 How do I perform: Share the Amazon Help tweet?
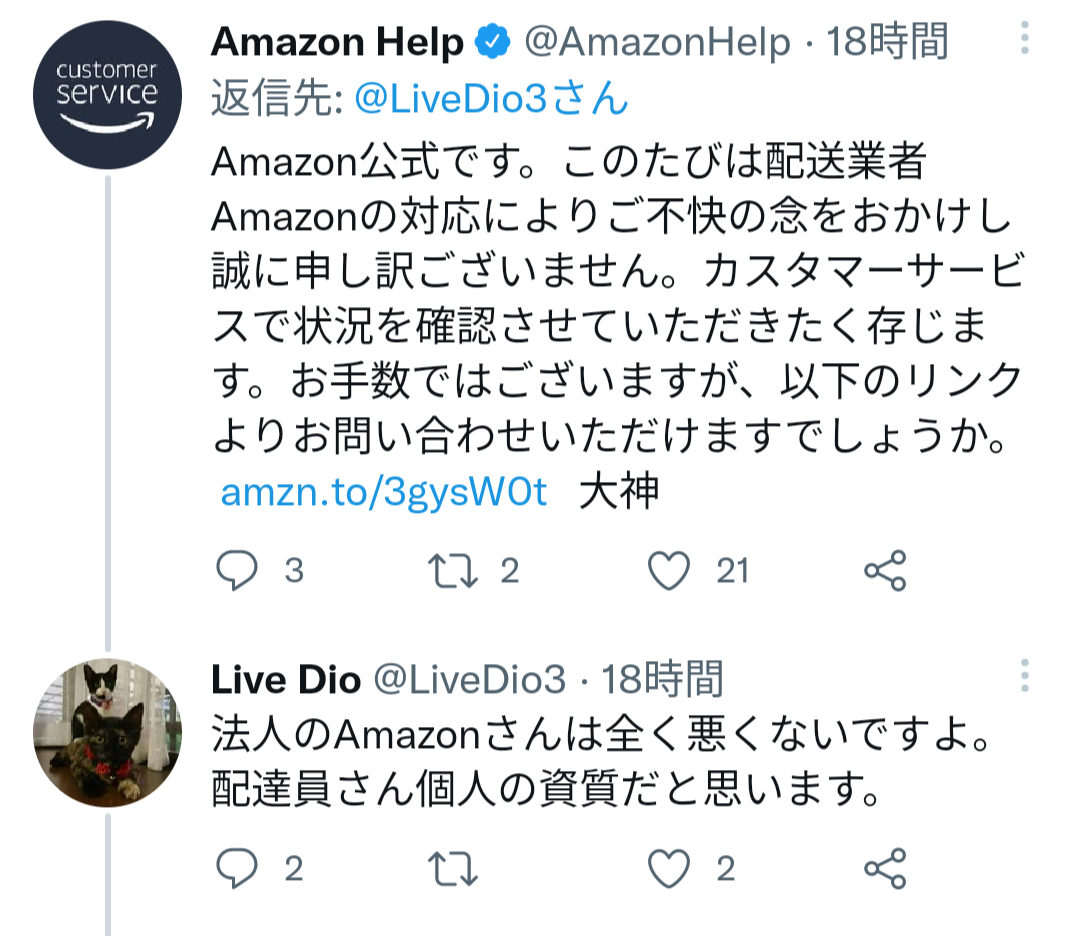pyautogui.click(x=885, y=571)
